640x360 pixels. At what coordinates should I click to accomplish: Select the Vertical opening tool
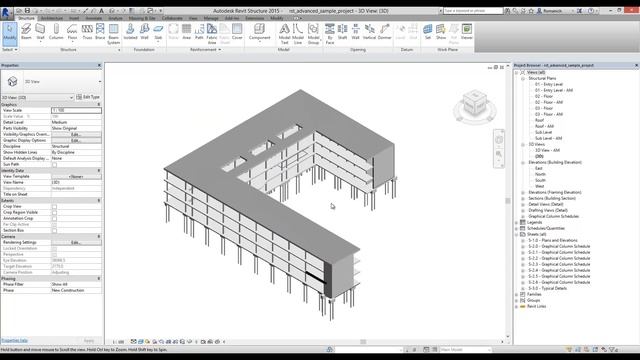(369, 32)
